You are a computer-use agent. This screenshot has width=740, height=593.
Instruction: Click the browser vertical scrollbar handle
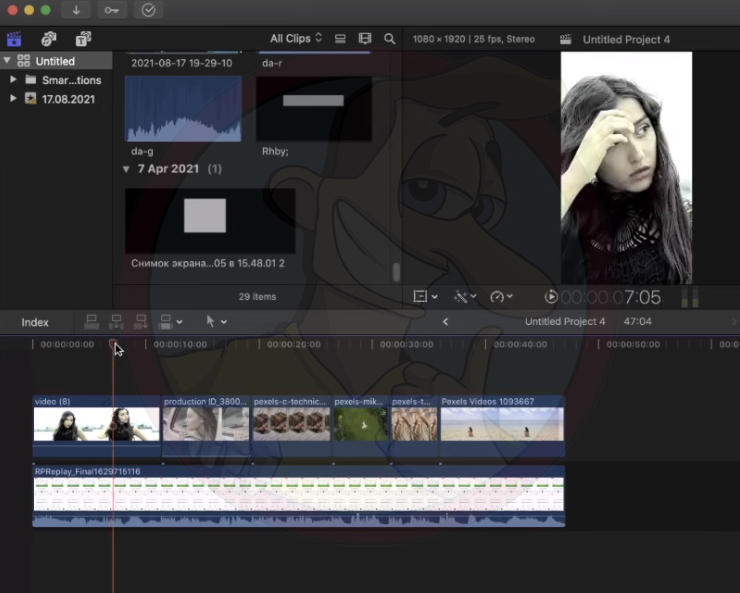[x=396, y=272]
